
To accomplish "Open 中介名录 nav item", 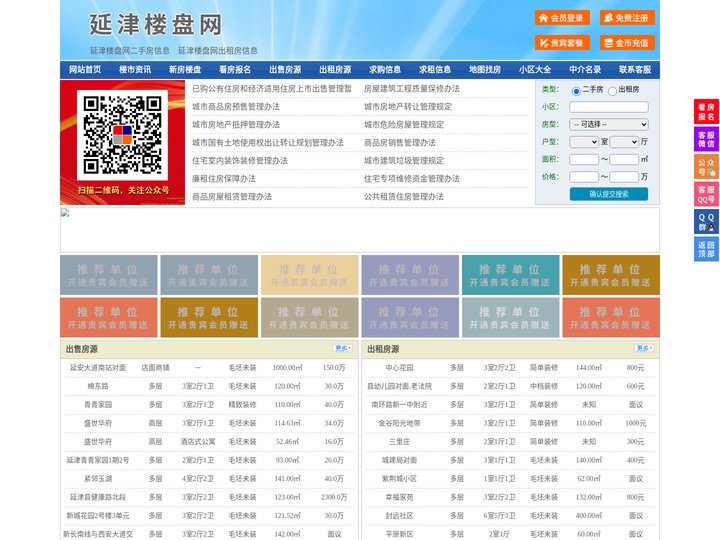I will click(585, 70).
